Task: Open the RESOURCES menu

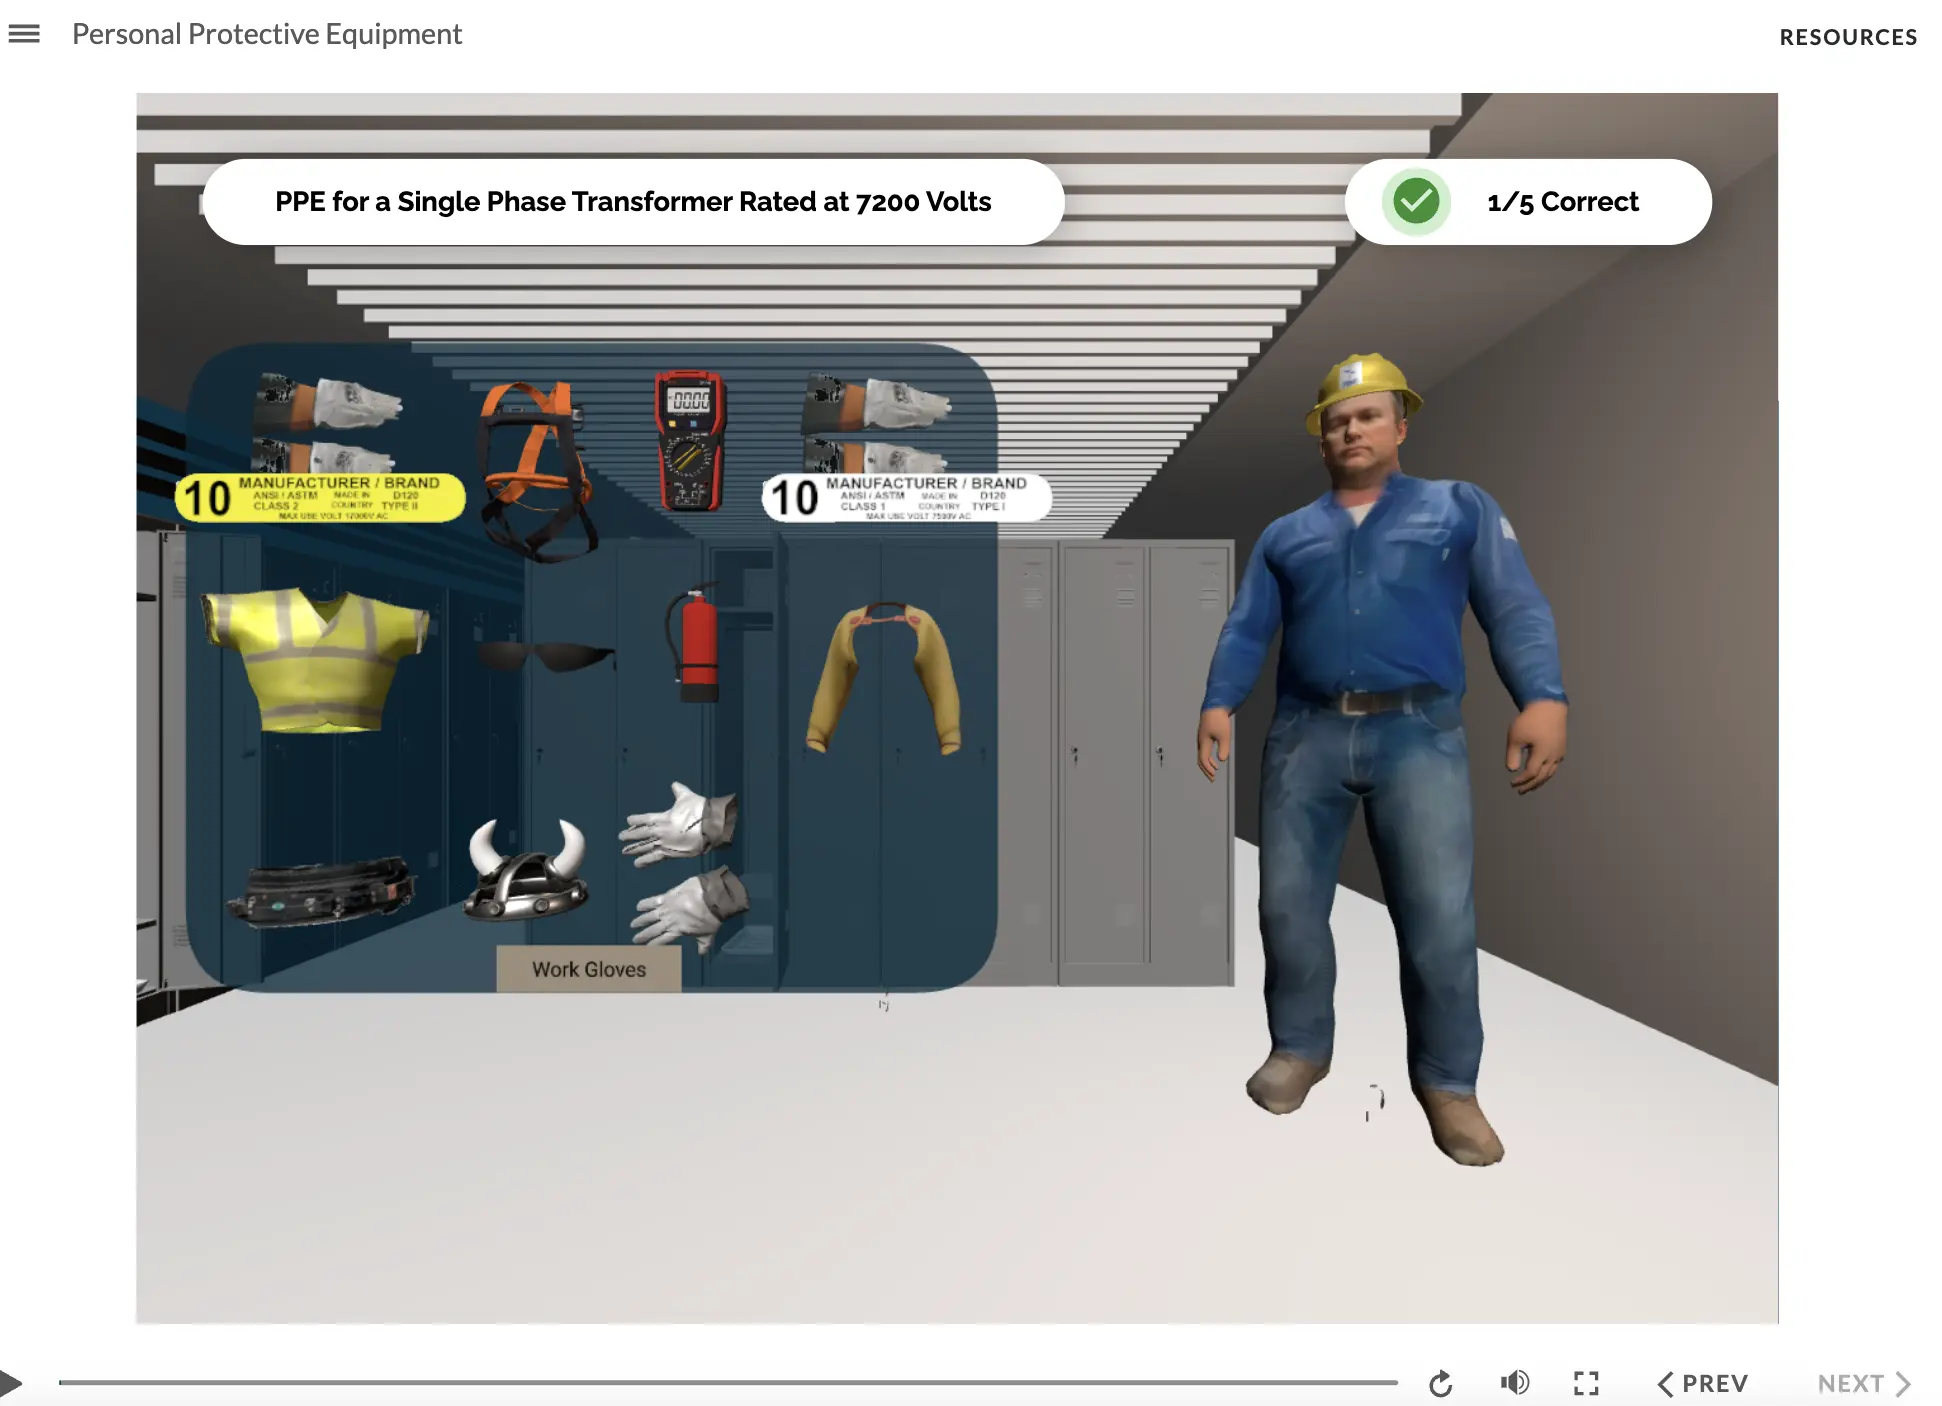Action: click(1848, 36)
